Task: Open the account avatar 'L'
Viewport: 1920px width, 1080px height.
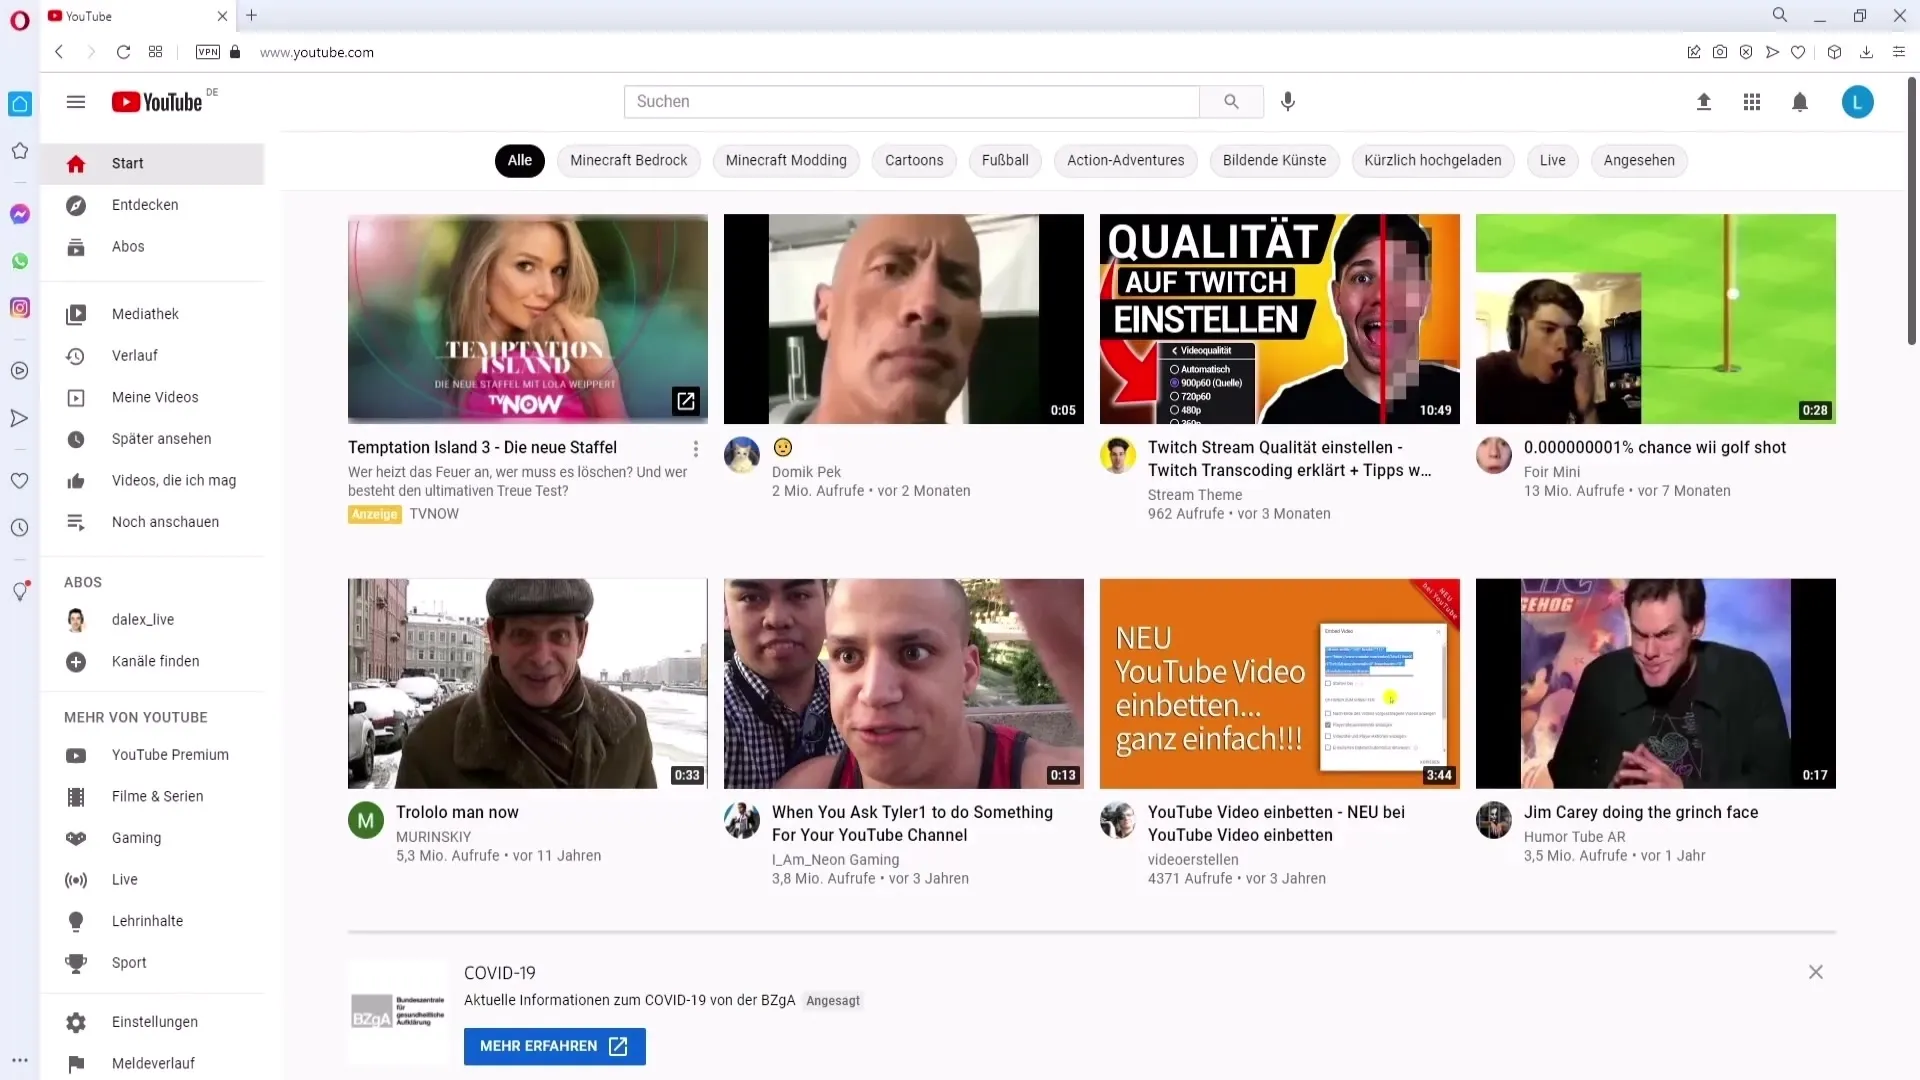Action: click(1857, 102)
